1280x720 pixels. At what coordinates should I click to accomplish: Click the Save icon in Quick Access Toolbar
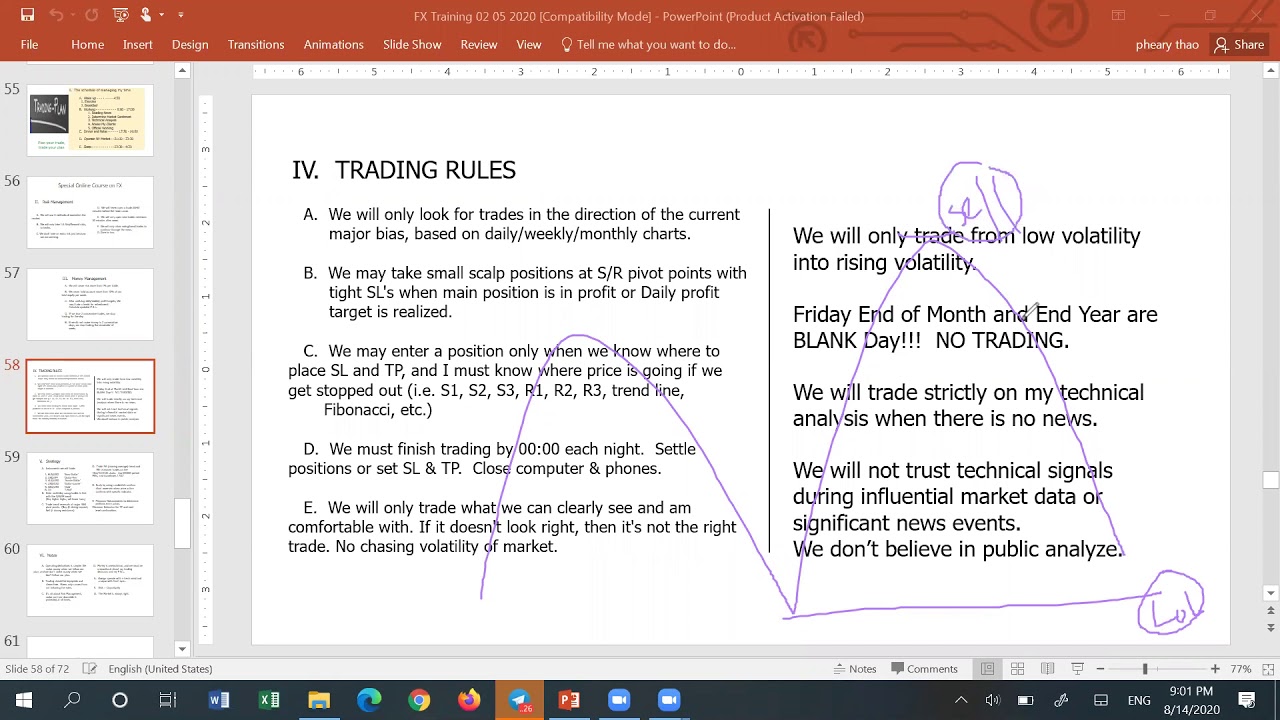coord(27,15)
